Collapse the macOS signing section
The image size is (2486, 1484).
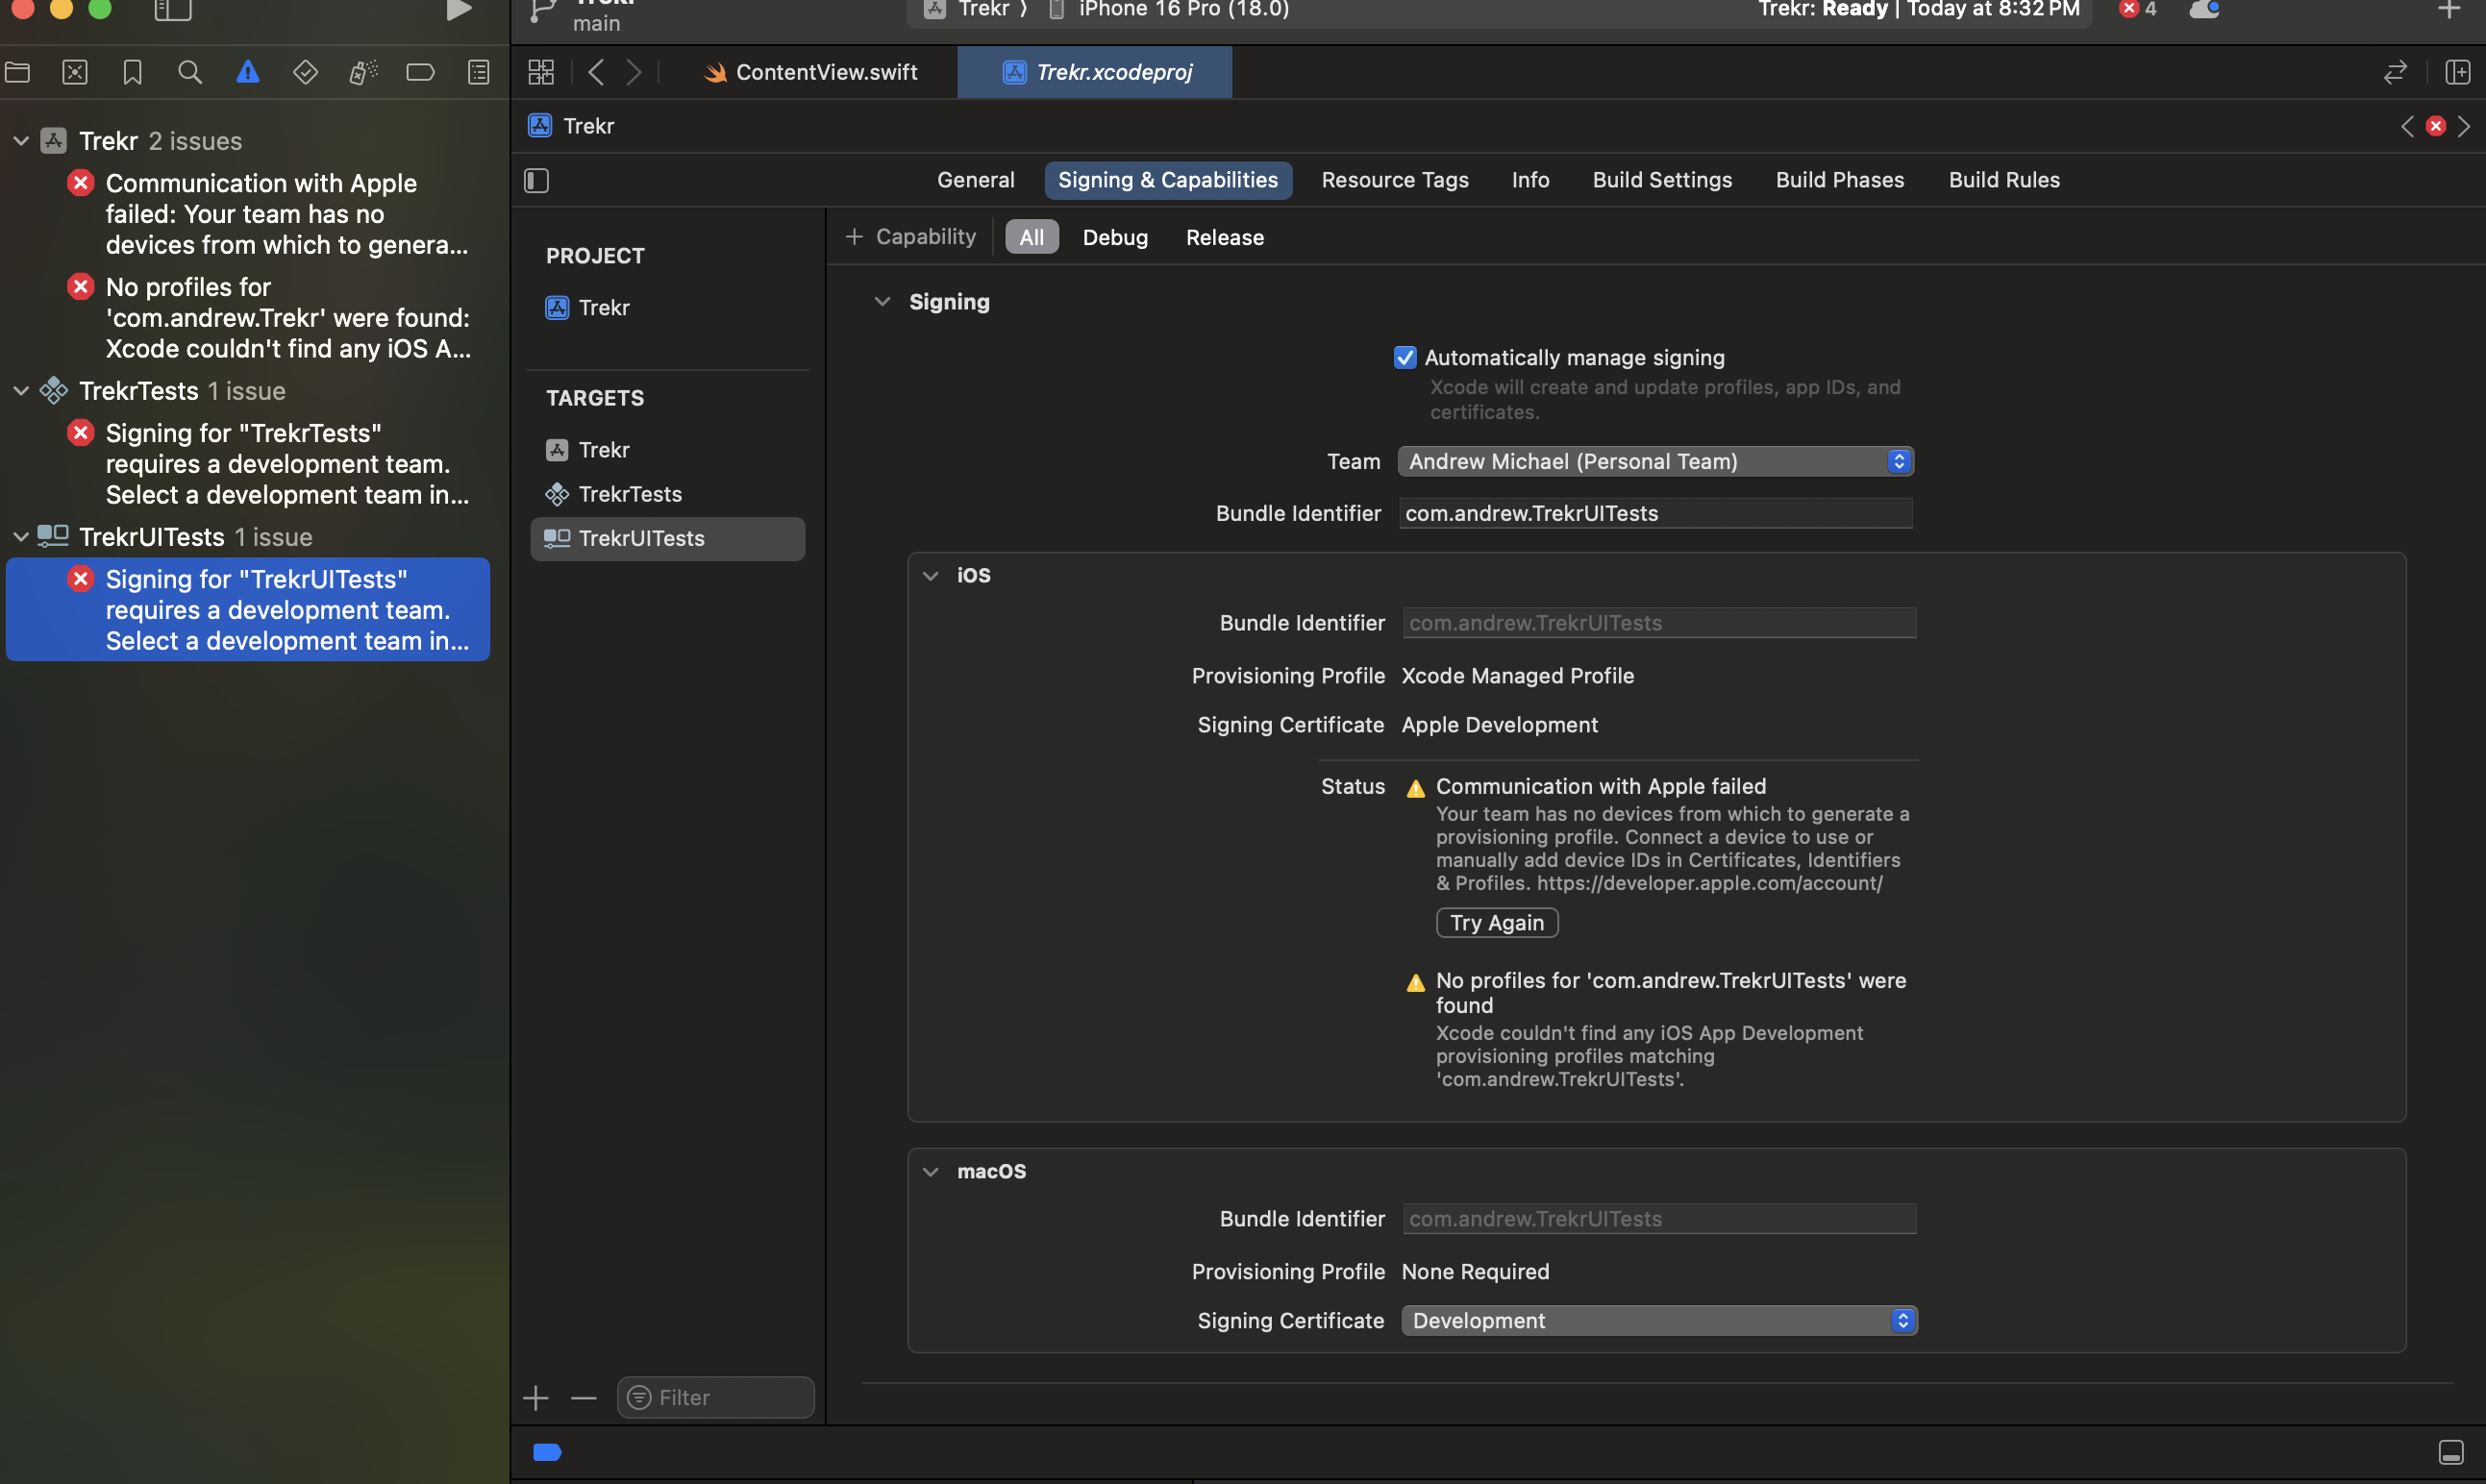click(x=931, y=1172)
